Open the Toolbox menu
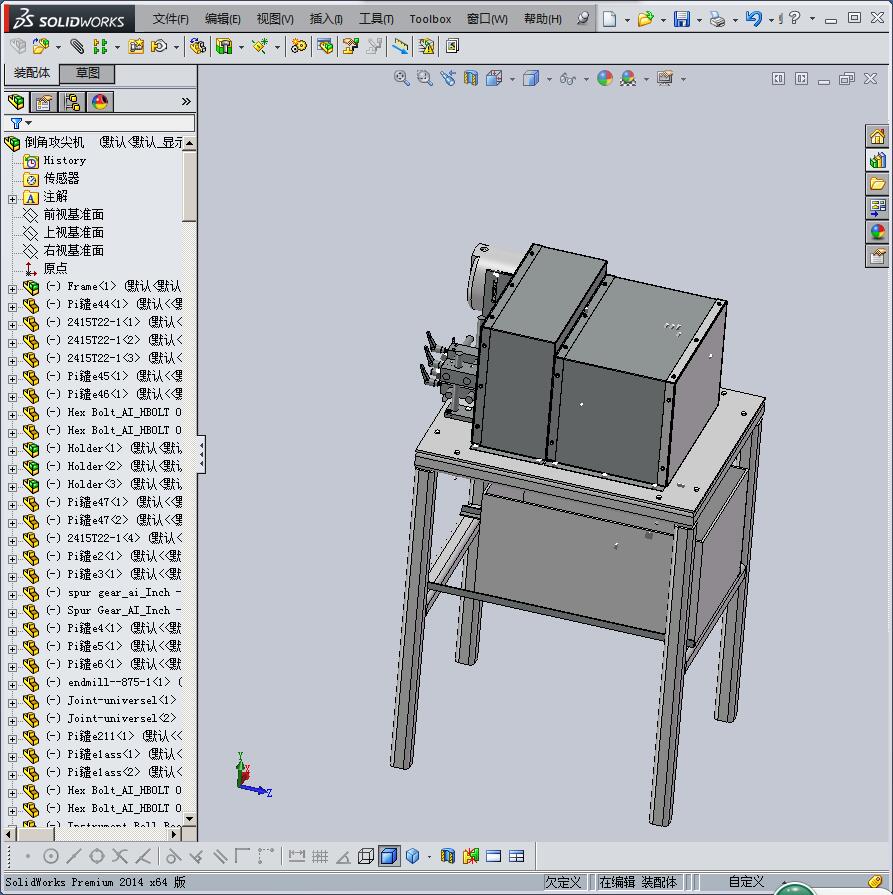Image resolution: width=893 pixels, height=895 pixels. pos(430,19)
